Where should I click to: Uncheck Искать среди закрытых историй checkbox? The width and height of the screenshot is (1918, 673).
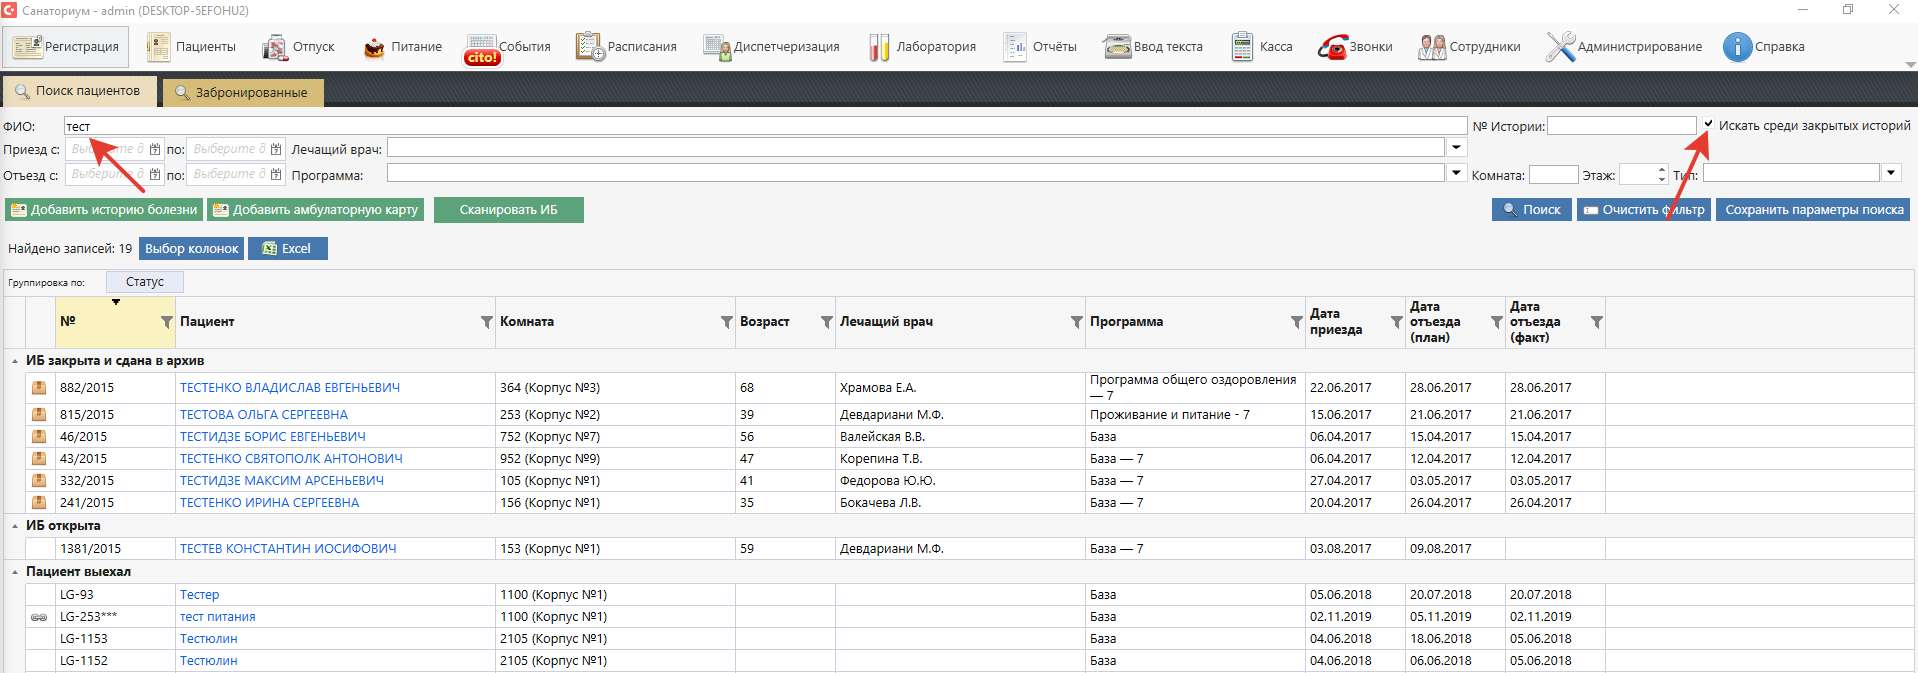point(1709,125)
